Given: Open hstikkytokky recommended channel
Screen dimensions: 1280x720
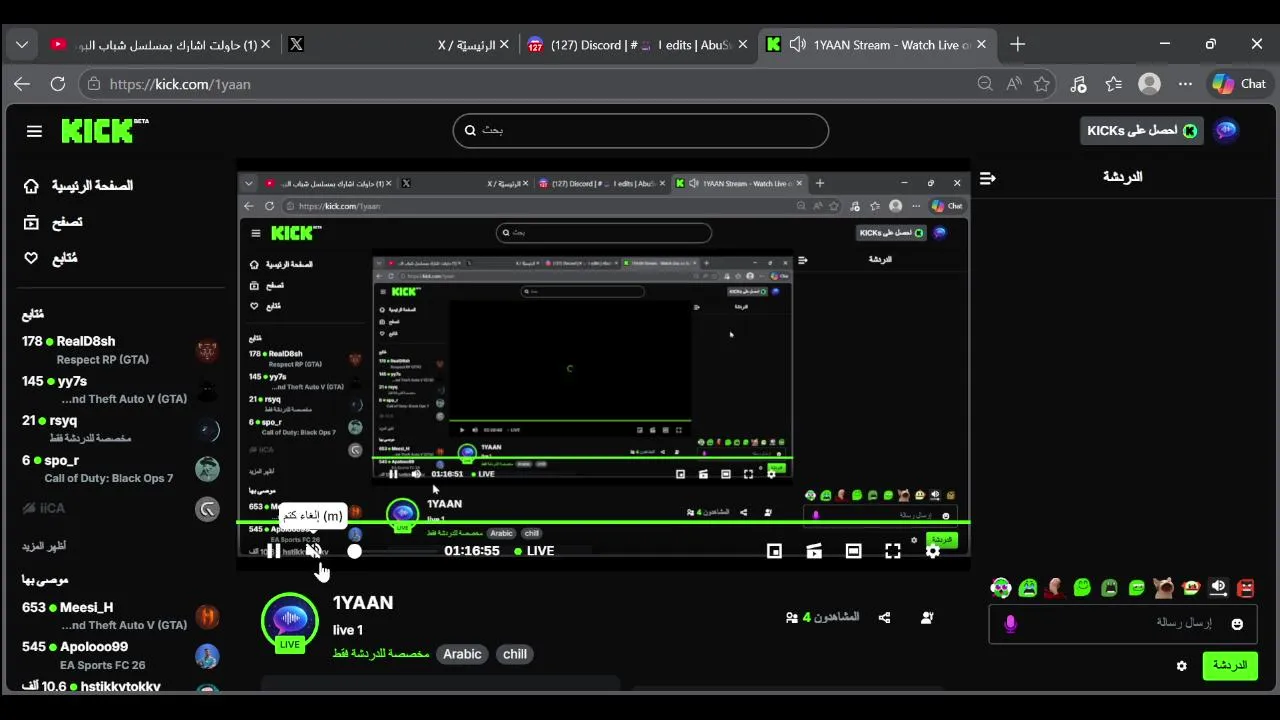Looking at the screenshot, I should pos(120,687).
